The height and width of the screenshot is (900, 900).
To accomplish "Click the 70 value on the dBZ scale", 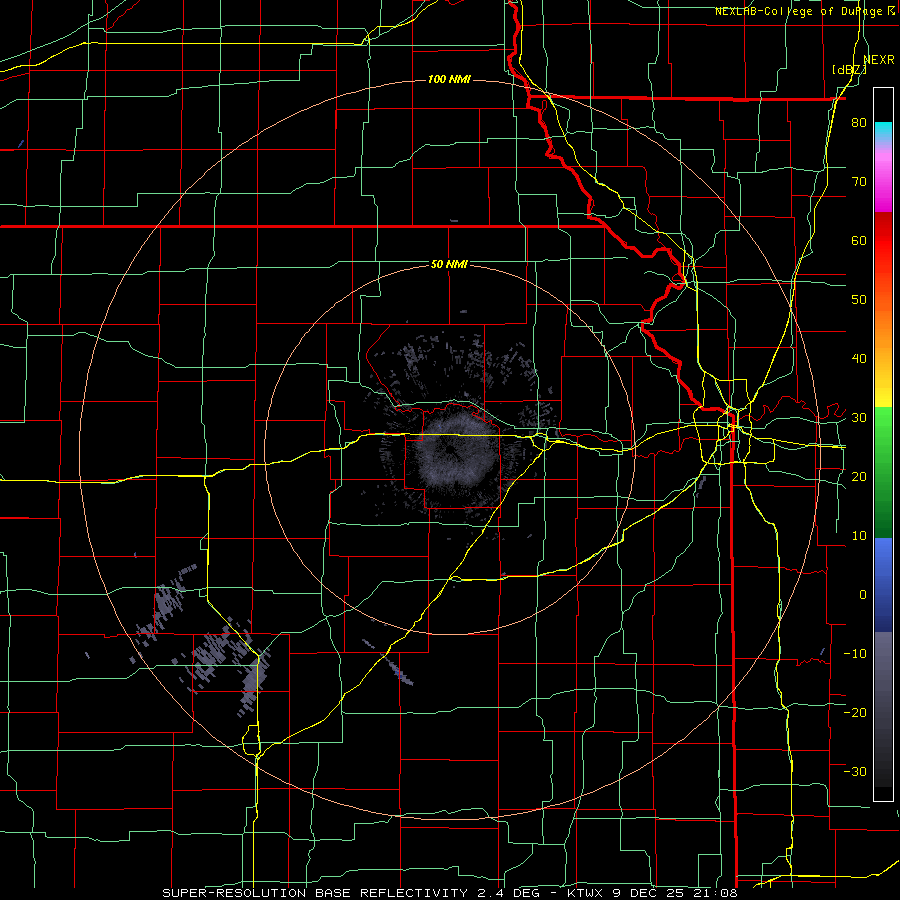I will pyautogui.click(x=859, y=182).
